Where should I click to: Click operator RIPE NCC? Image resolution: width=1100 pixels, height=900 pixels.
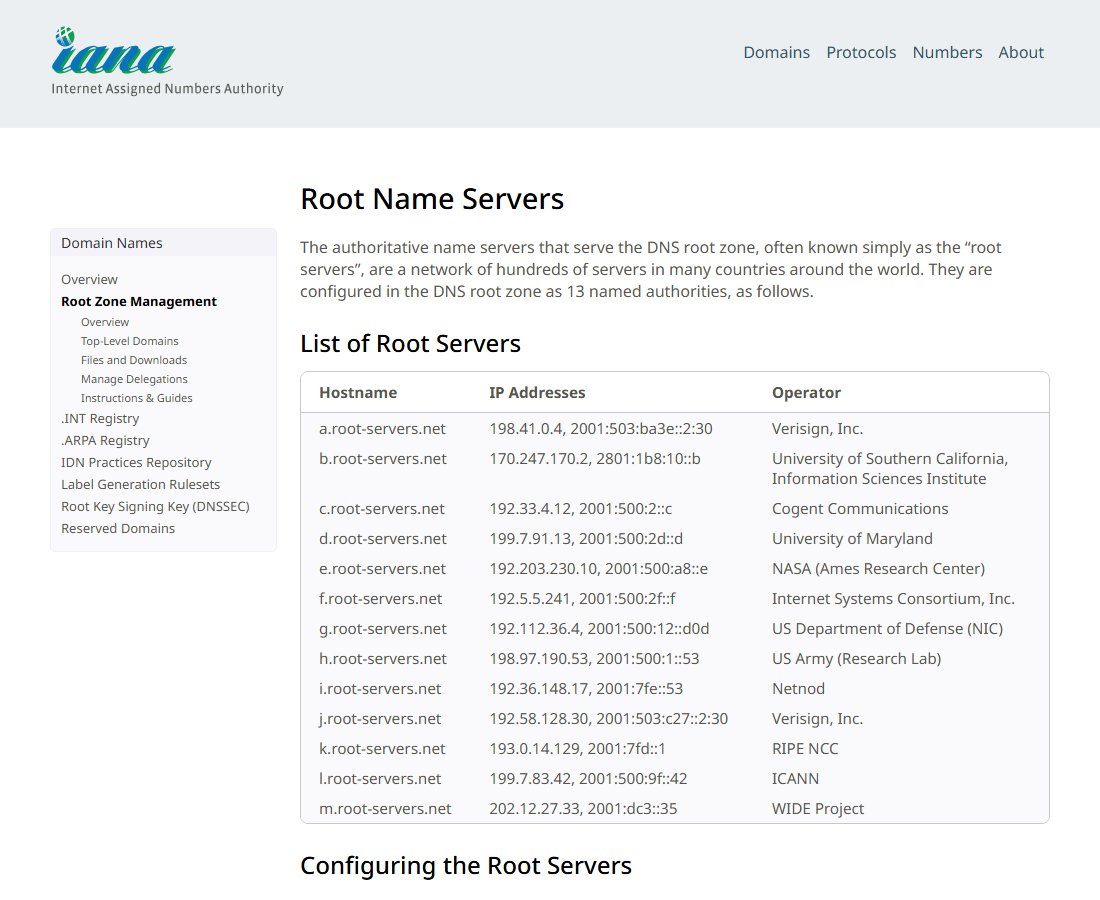tap(805, 749)
